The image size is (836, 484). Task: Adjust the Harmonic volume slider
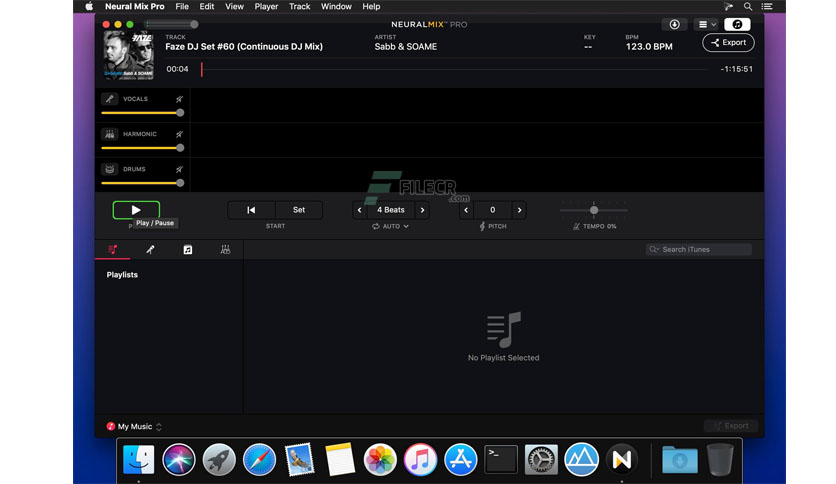pos(142,148)
